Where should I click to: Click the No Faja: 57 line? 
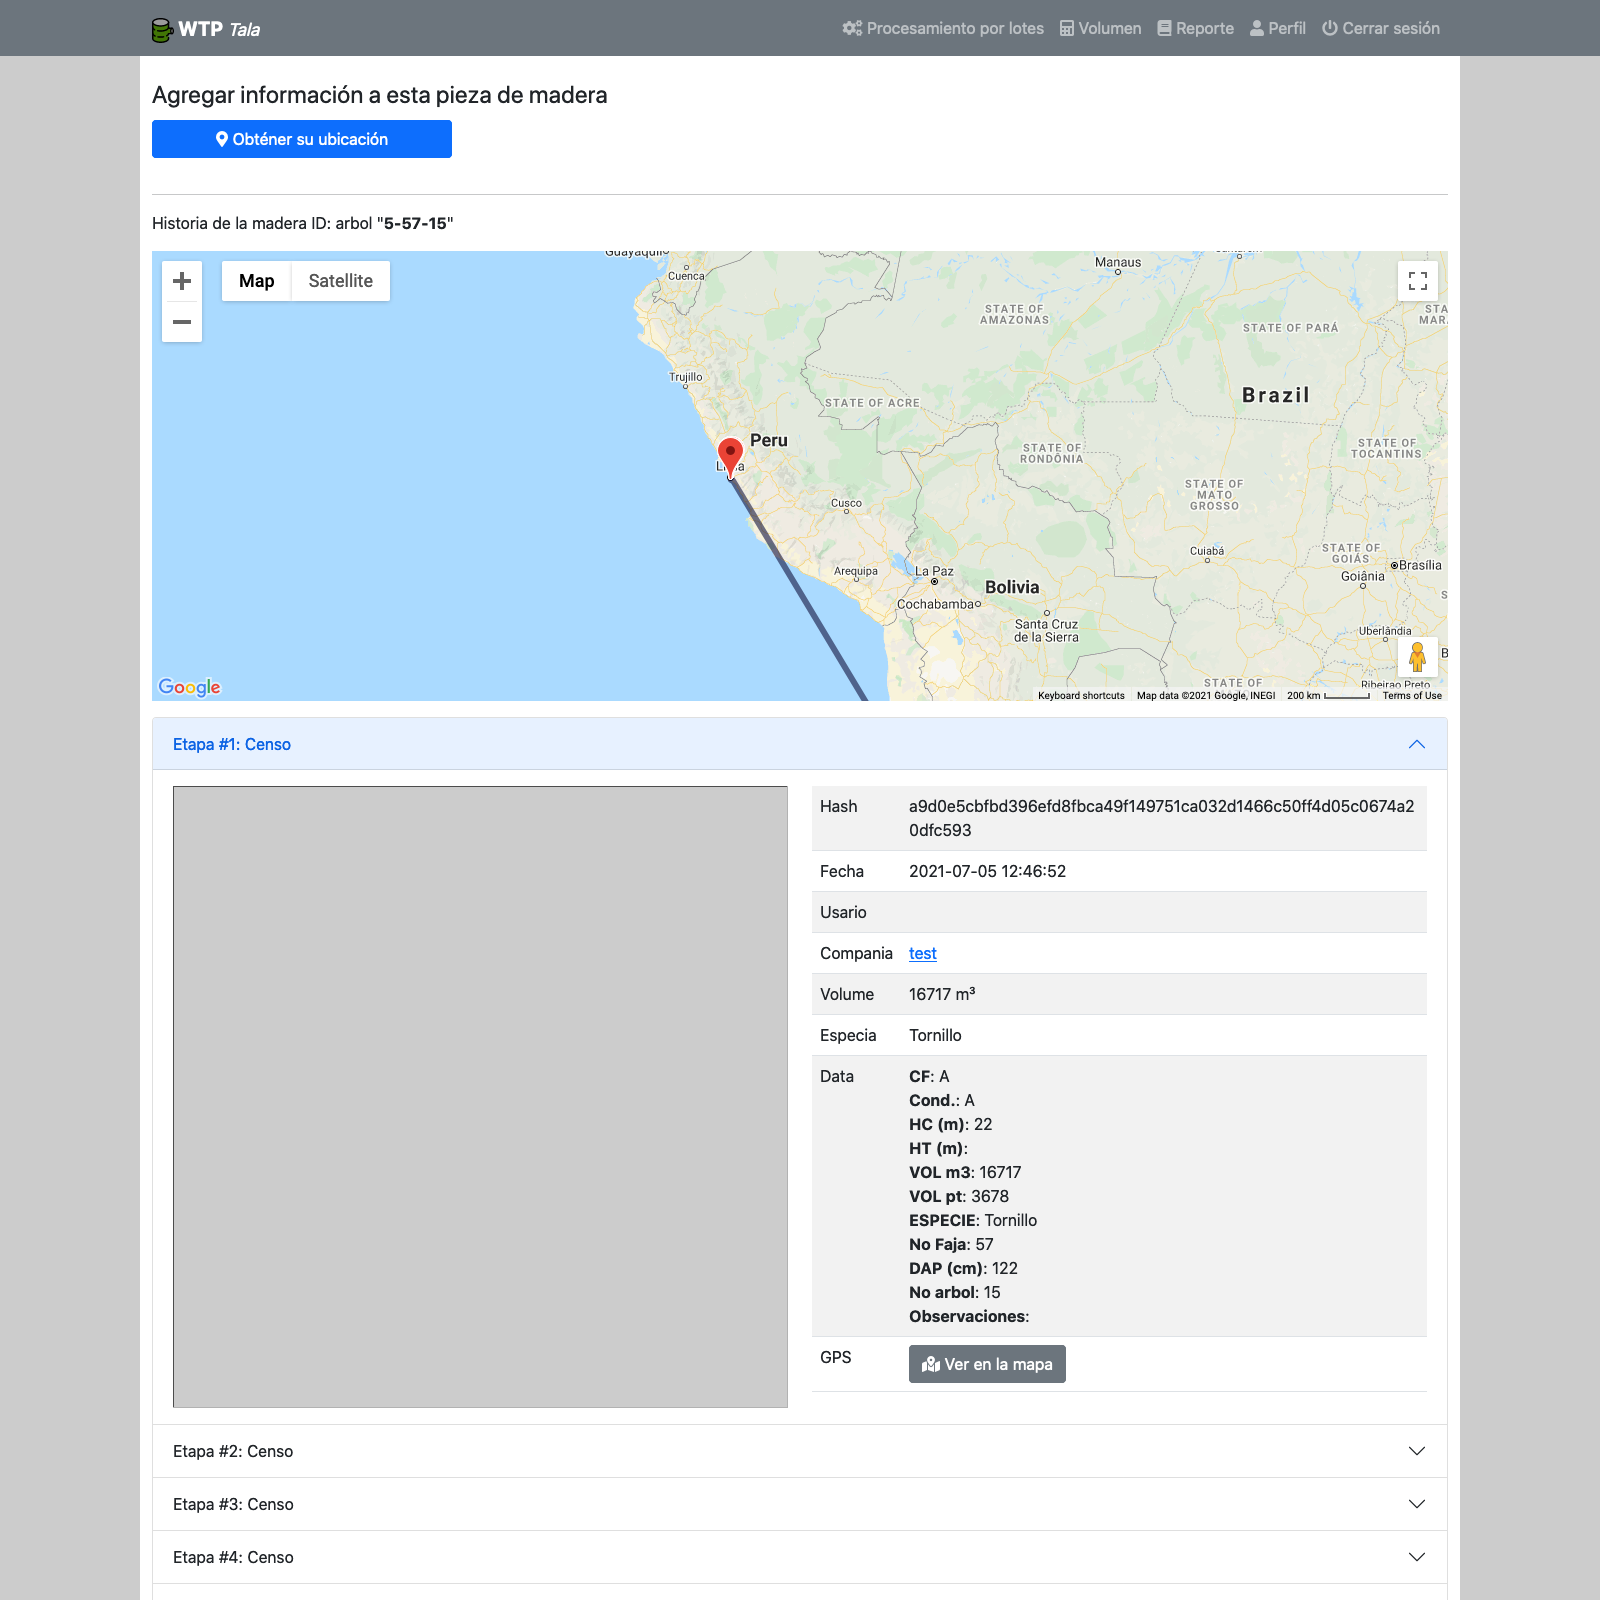tap(951, 1244)
